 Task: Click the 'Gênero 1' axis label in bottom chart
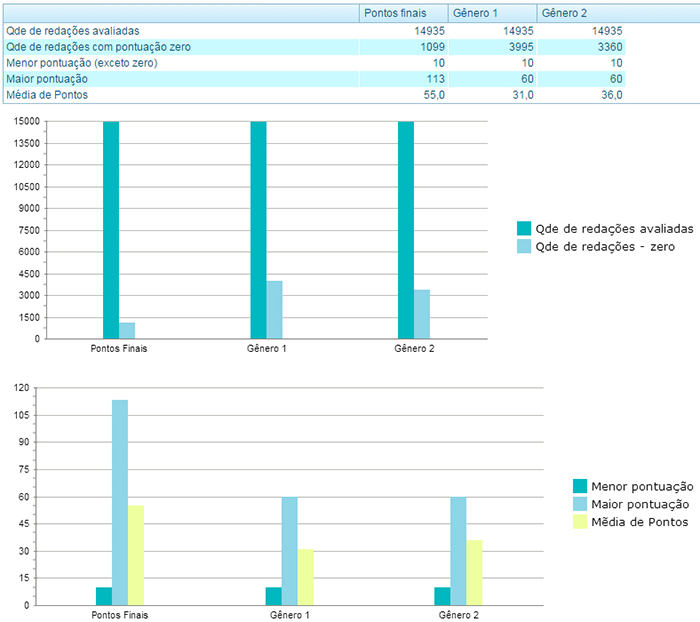[x=290, y=615]
